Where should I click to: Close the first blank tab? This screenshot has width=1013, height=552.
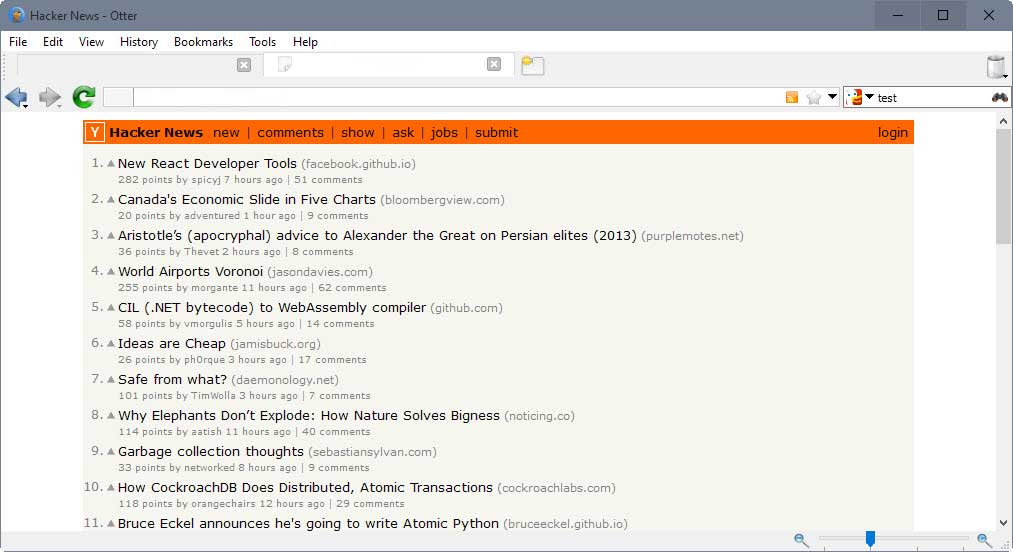244,65
